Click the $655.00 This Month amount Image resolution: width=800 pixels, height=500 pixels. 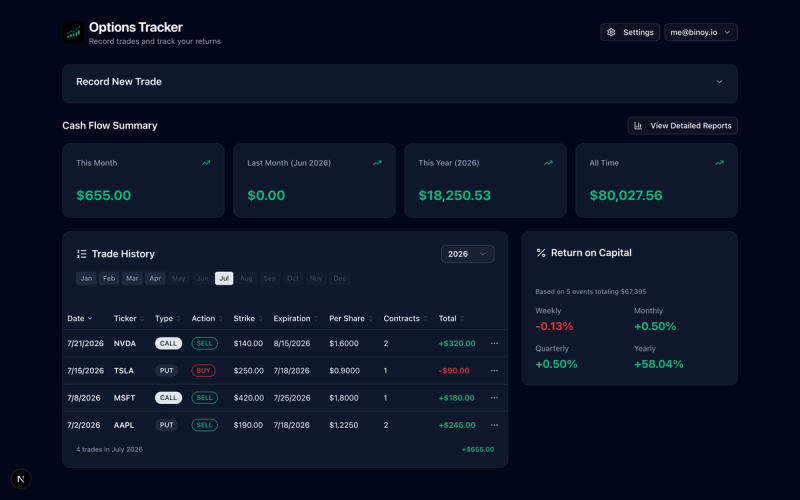(104, 195)
